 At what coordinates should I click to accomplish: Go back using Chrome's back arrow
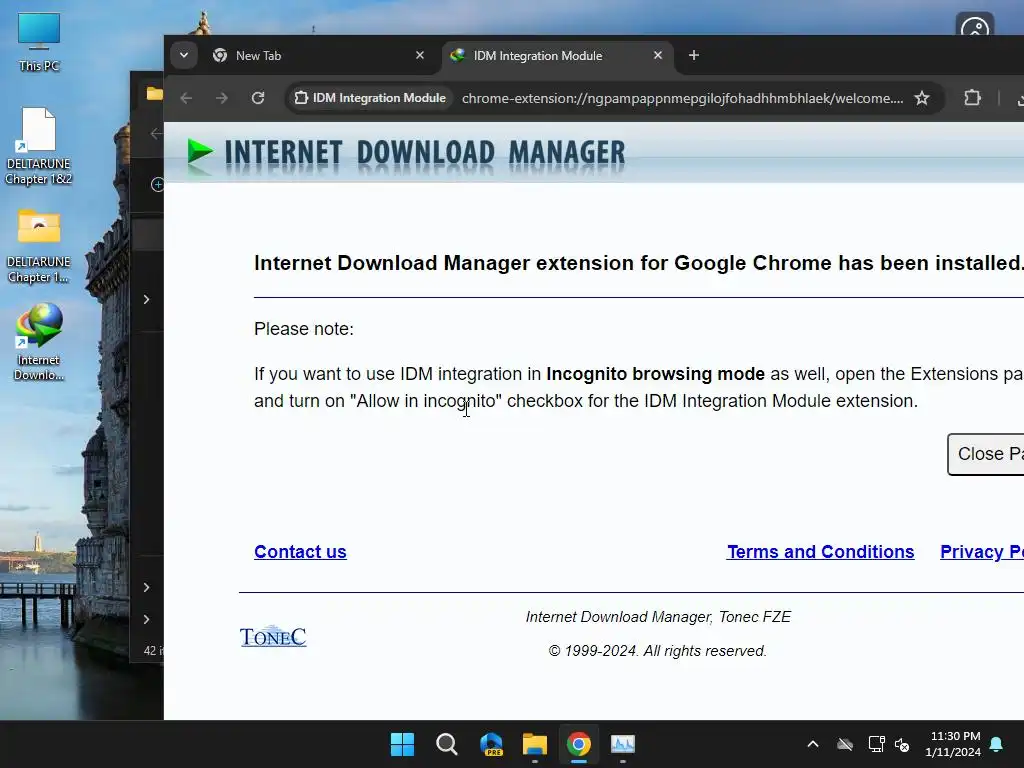click(x=186, y=98)
